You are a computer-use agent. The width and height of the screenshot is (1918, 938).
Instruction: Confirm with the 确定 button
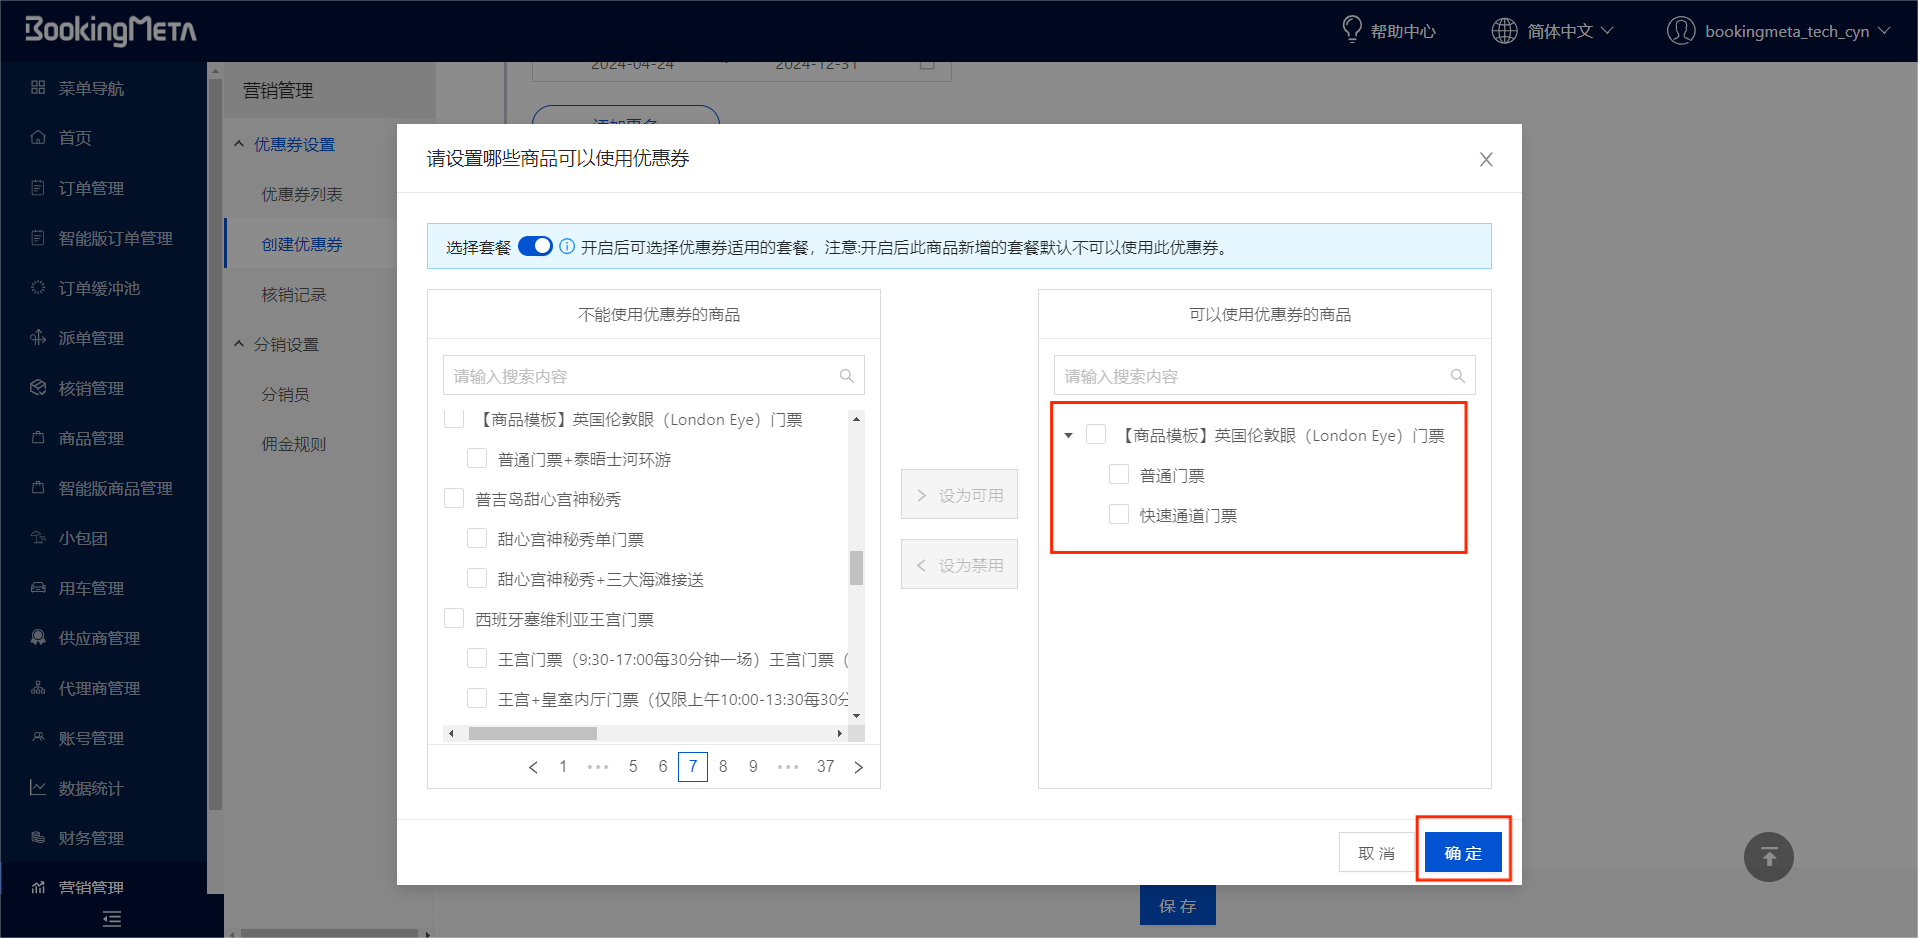click(x=1463, y=853)
